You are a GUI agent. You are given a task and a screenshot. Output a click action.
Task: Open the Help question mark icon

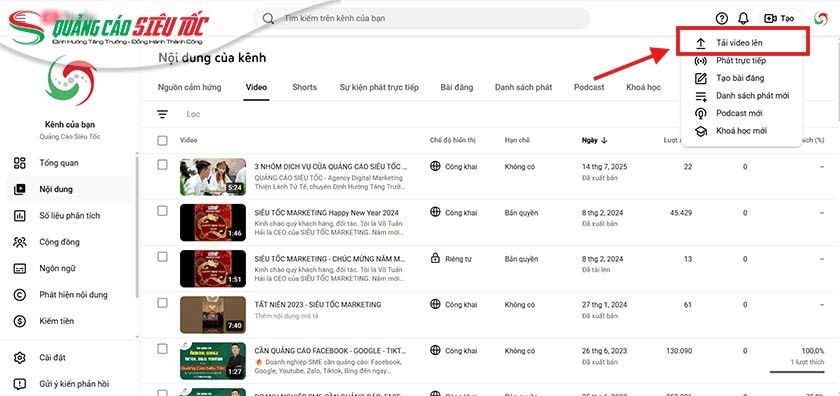tap(722, 19)
